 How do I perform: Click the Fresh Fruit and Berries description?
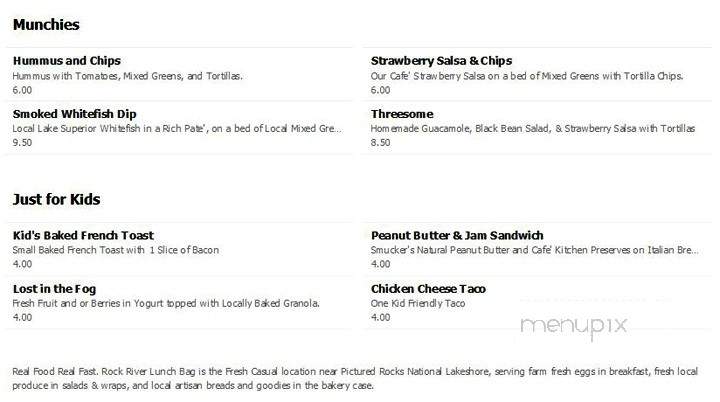click(x=166, y=303)
